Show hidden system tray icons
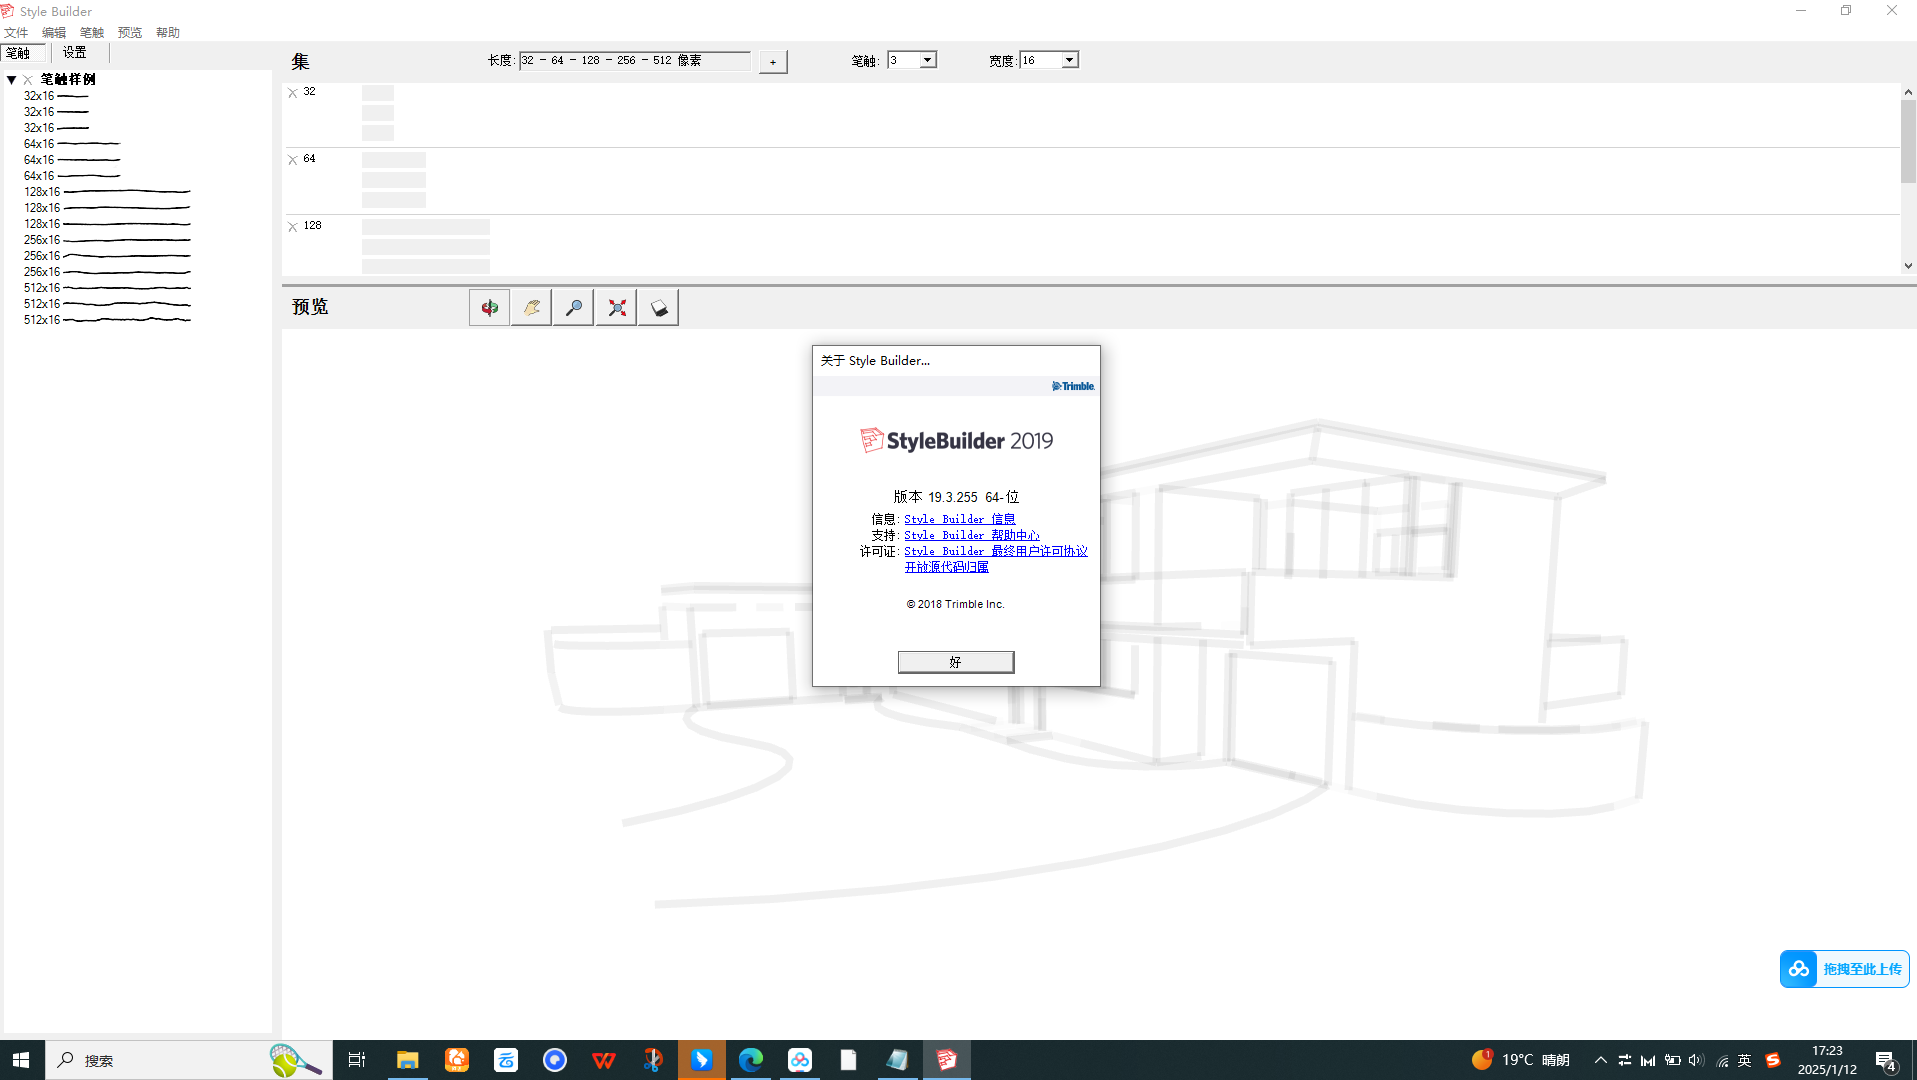The width and height of the screenshot is (1917, 1080). point(1601,1060)
